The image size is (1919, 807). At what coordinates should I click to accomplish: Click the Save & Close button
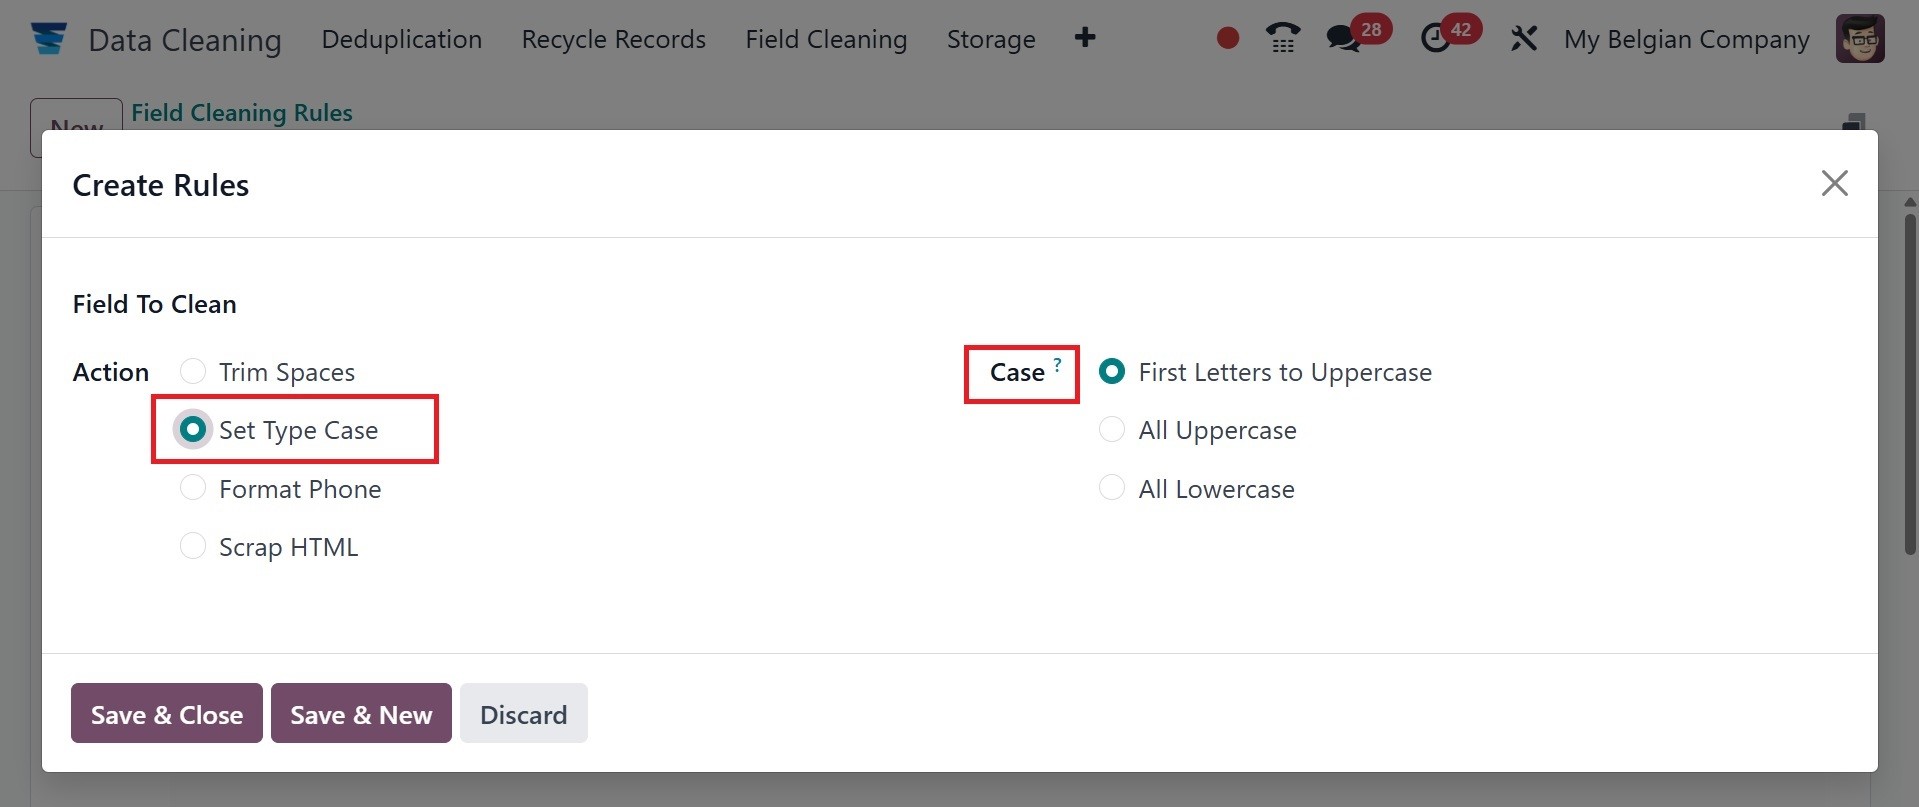point(167,714)
